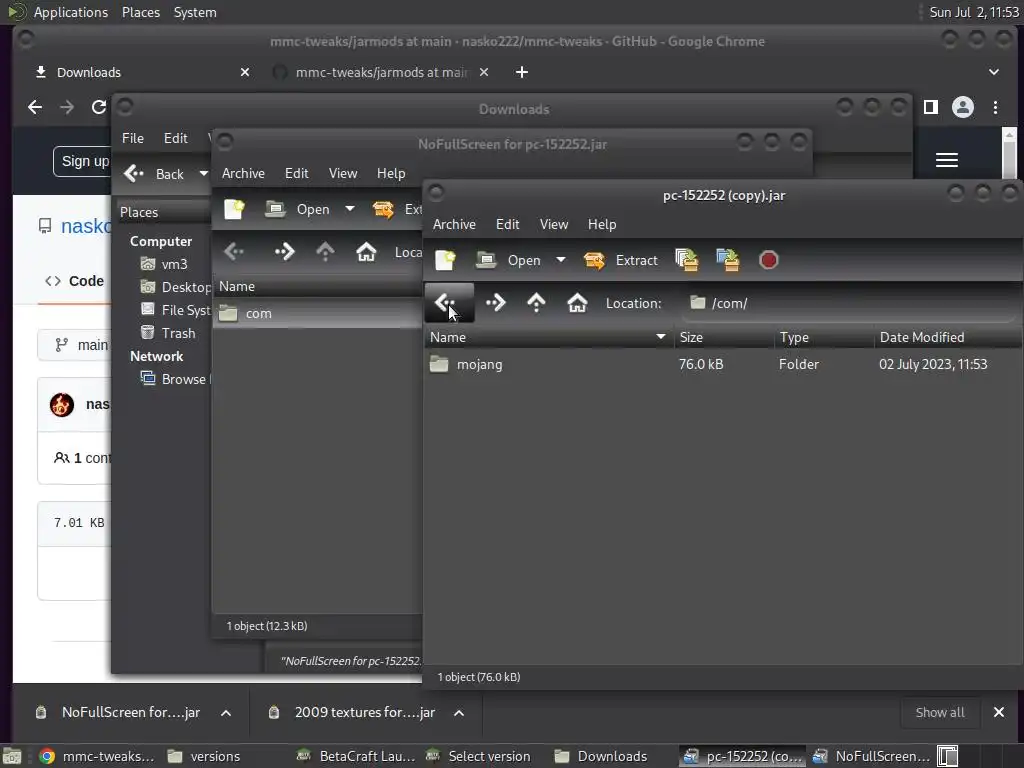Open Archive menu in NoFullScreen jar window
Viewport: 1024px width, 768px height.
pyautogui.click(x=243, y=173)
